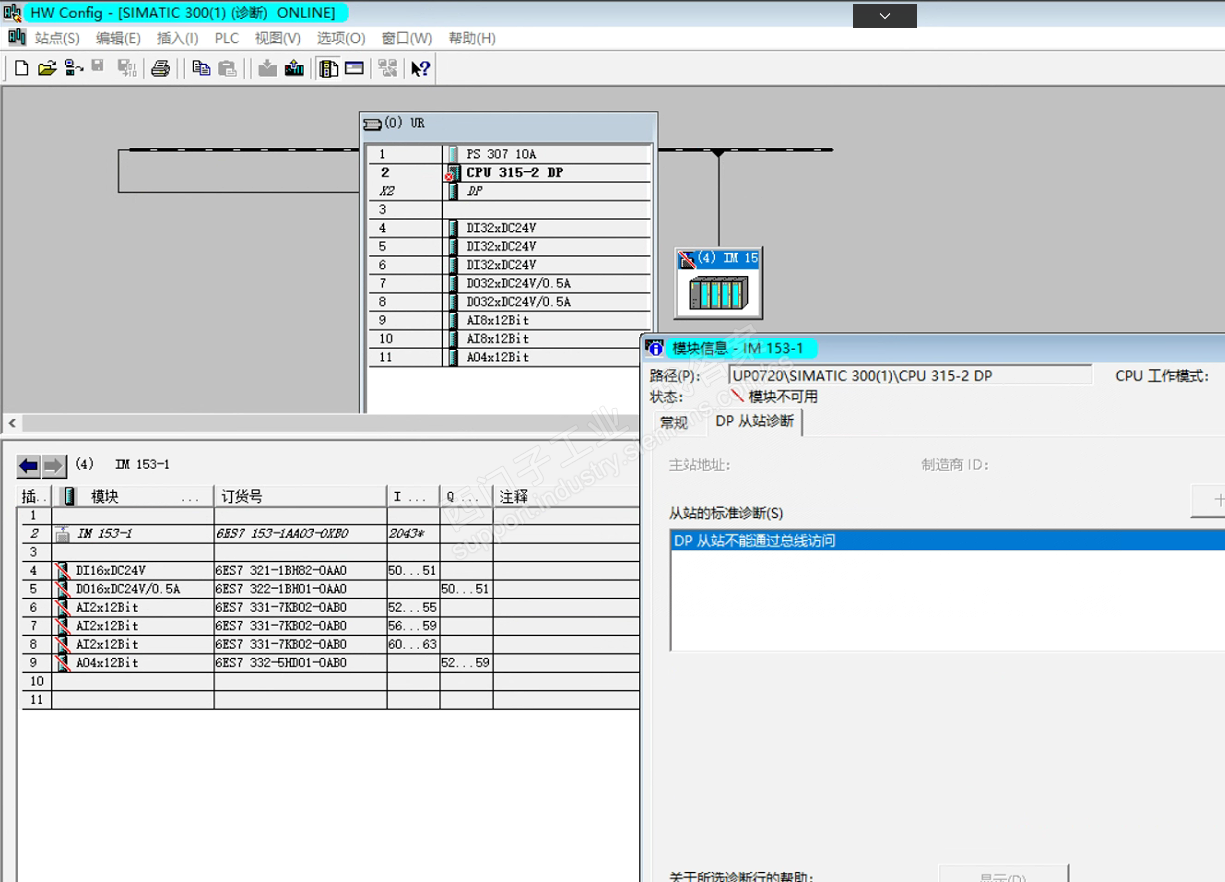Click the Print toolbar icon
Image resolution: width=1225 pixels, height=882 pixels.
click(x=160, y=69)
